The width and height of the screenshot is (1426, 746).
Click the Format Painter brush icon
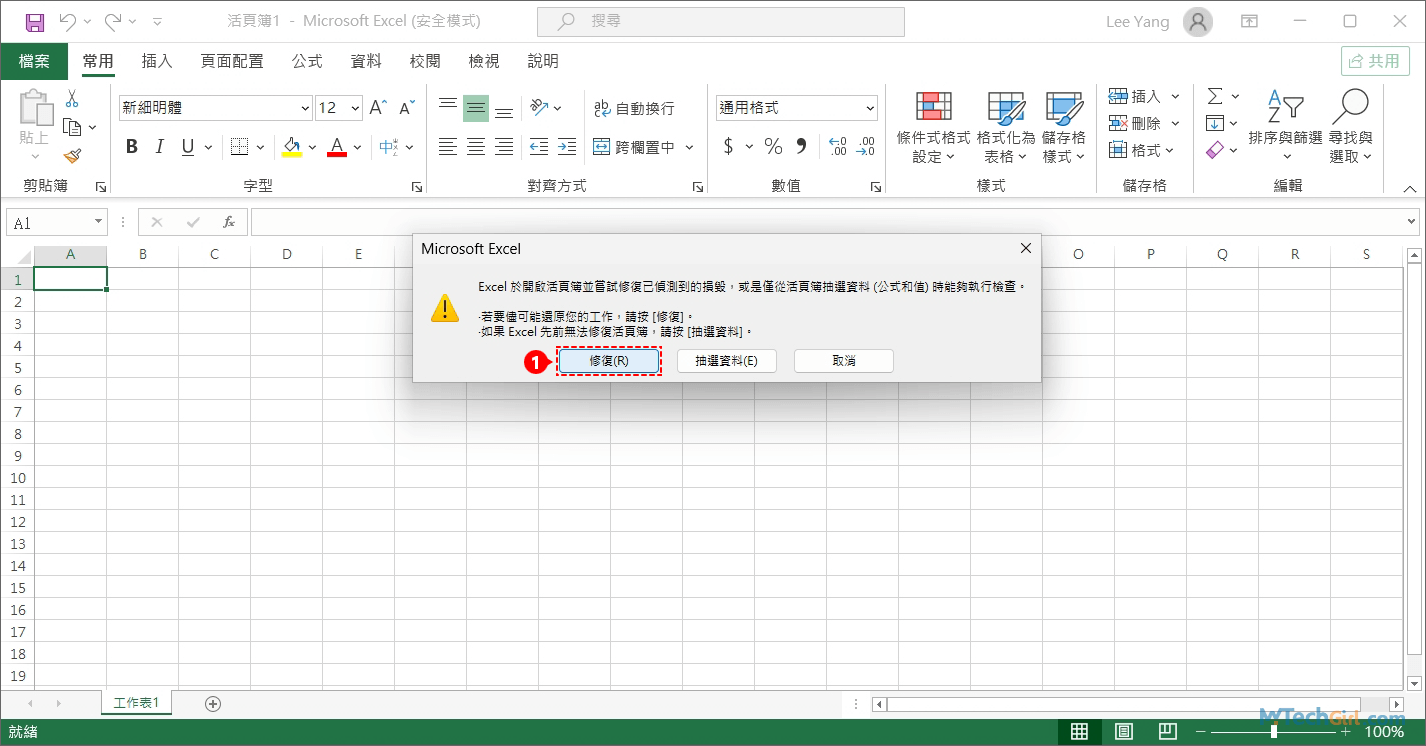point(72,155)
